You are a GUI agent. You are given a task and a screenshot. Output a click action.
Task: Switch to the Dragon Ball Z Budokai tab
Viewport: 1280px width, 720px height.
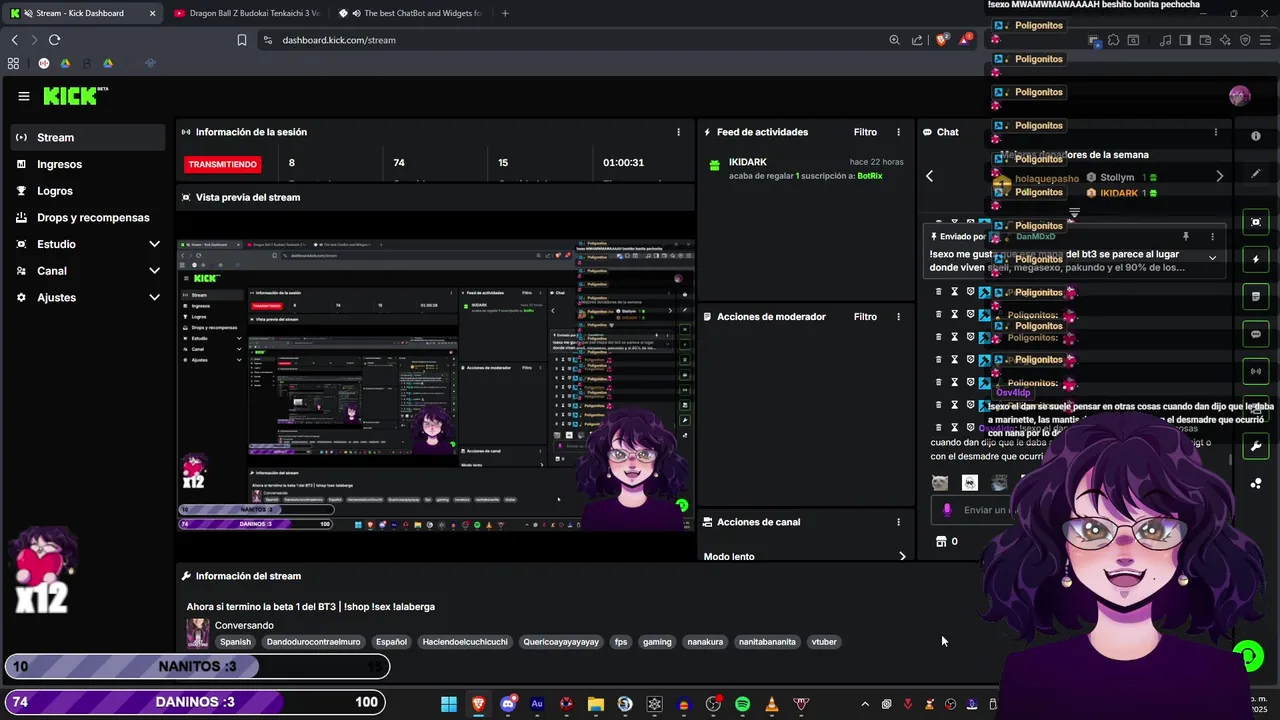tap(247, 13)
